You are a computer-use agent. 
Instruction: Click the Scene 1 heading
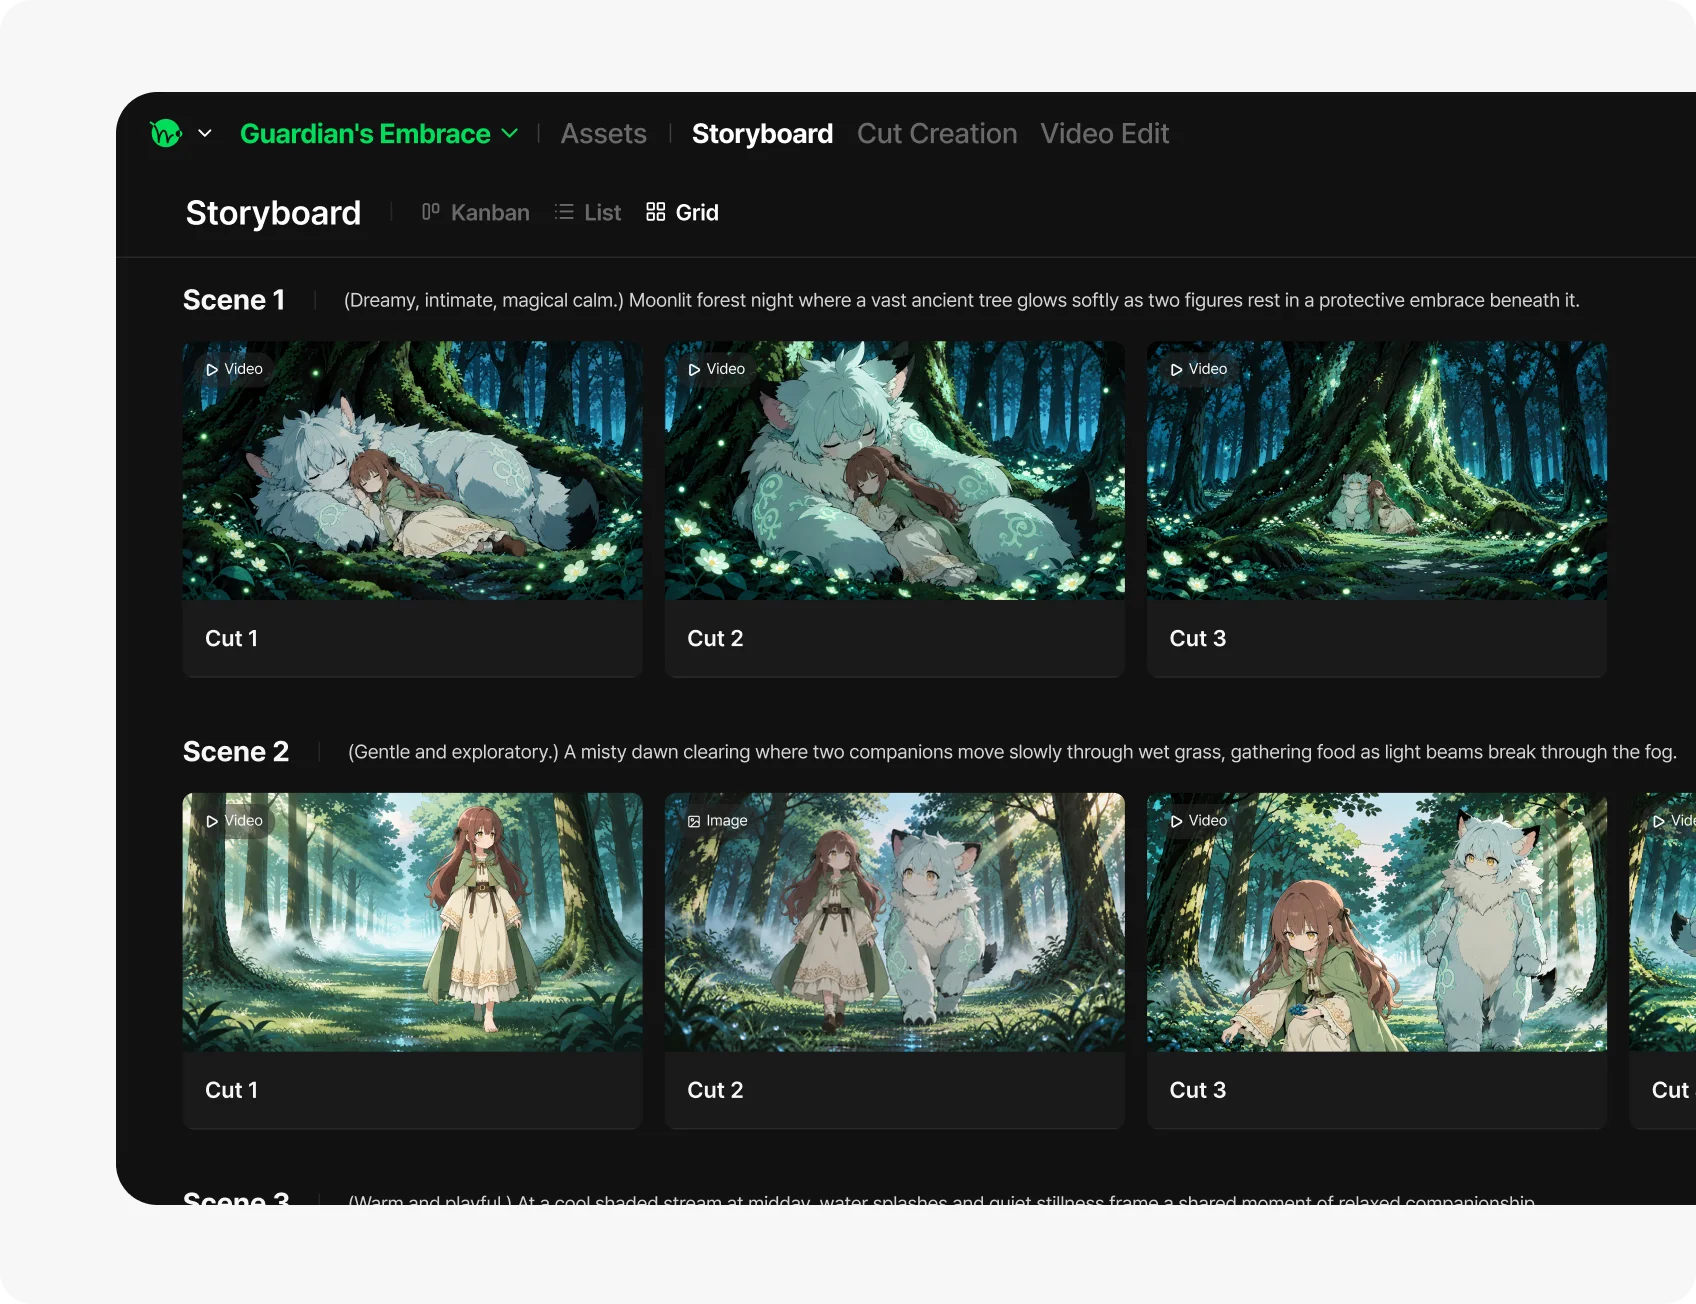click(x=234, y=300)
